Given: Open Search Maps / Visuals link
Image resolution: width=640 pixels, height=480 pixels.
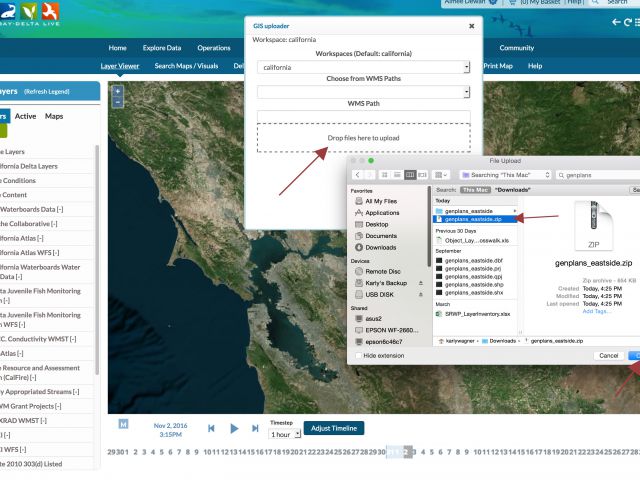Looking at the screenshot, I should click(186, 66).
